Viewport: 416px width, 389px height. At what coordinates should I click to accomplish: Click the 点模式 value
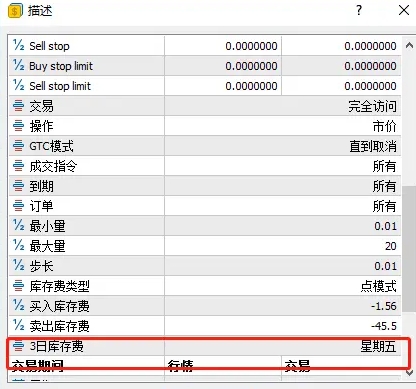click(x=379, y=286)
